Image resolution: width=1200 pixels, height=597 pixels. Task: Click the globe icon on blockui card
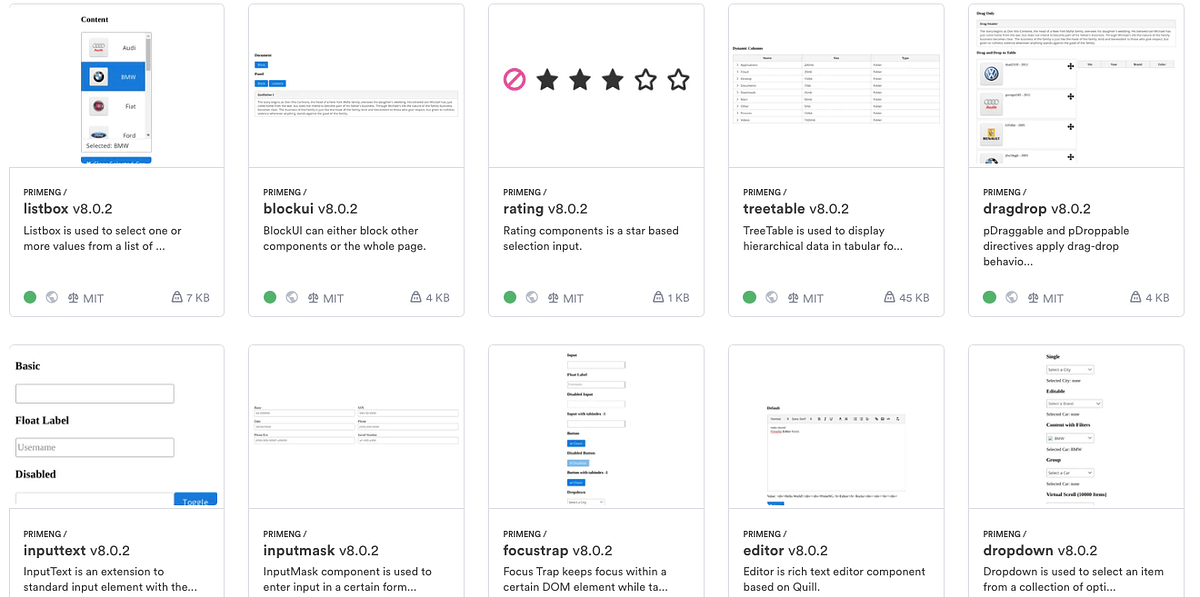pyautogui.click(x=292, y=297)
